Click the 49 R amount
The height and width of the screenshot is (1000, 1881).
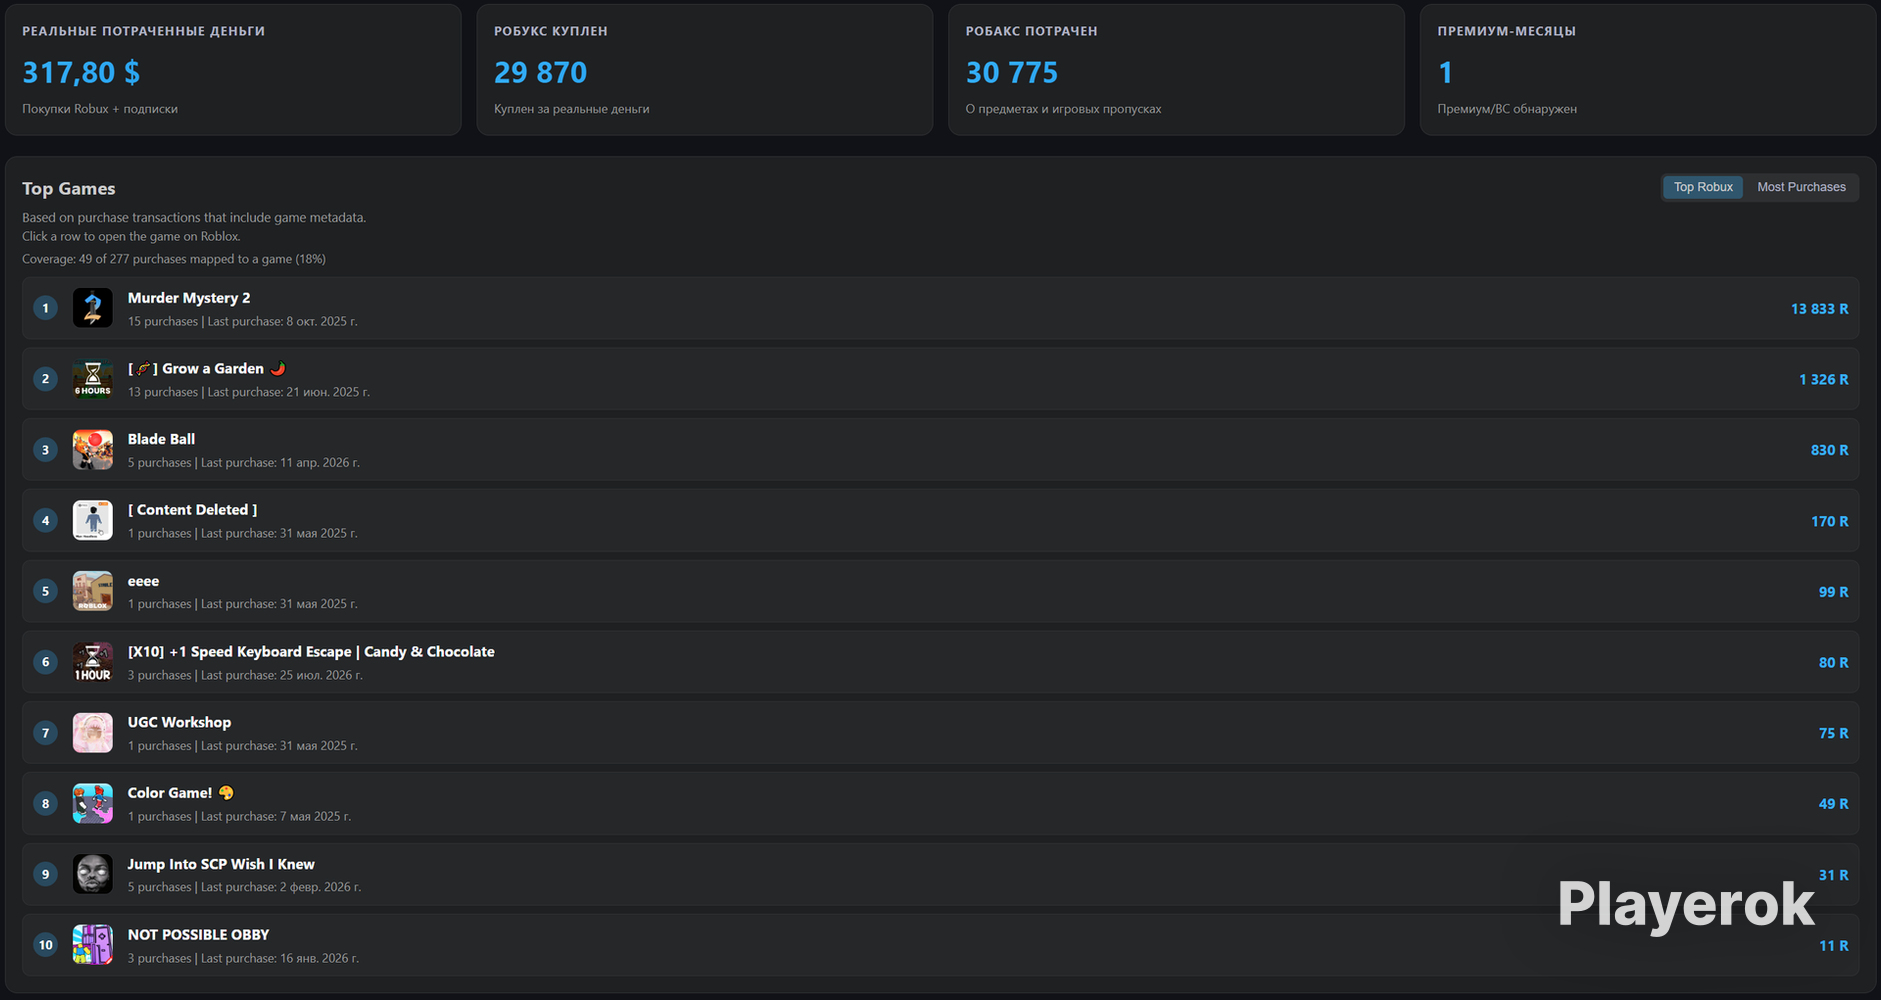pyautogui.click(x=1833, y=804)
